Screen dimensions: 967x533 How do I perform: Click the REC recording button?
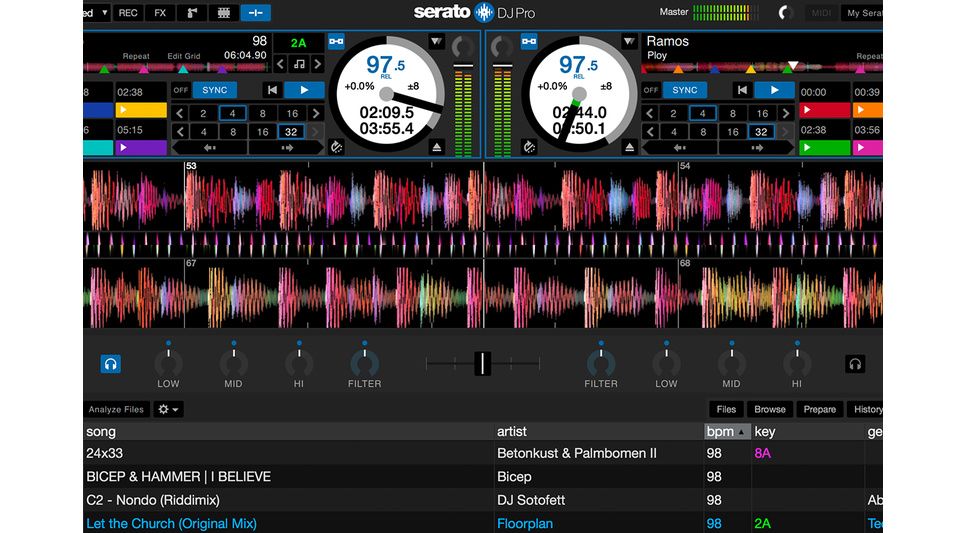click(128, 13)
